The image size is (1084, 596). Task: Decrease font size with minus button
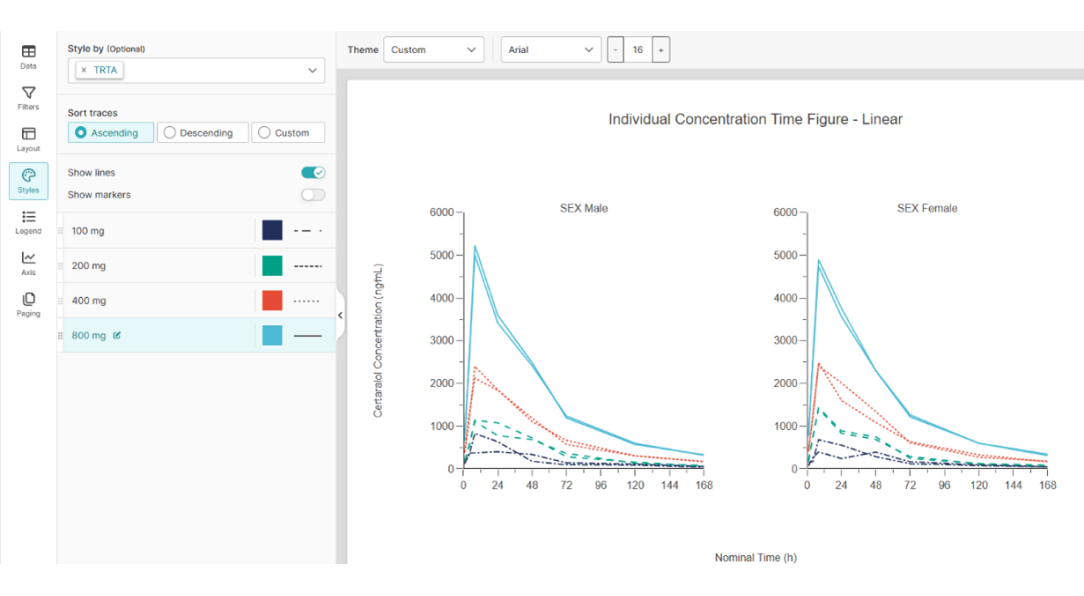tap(615, 50)
